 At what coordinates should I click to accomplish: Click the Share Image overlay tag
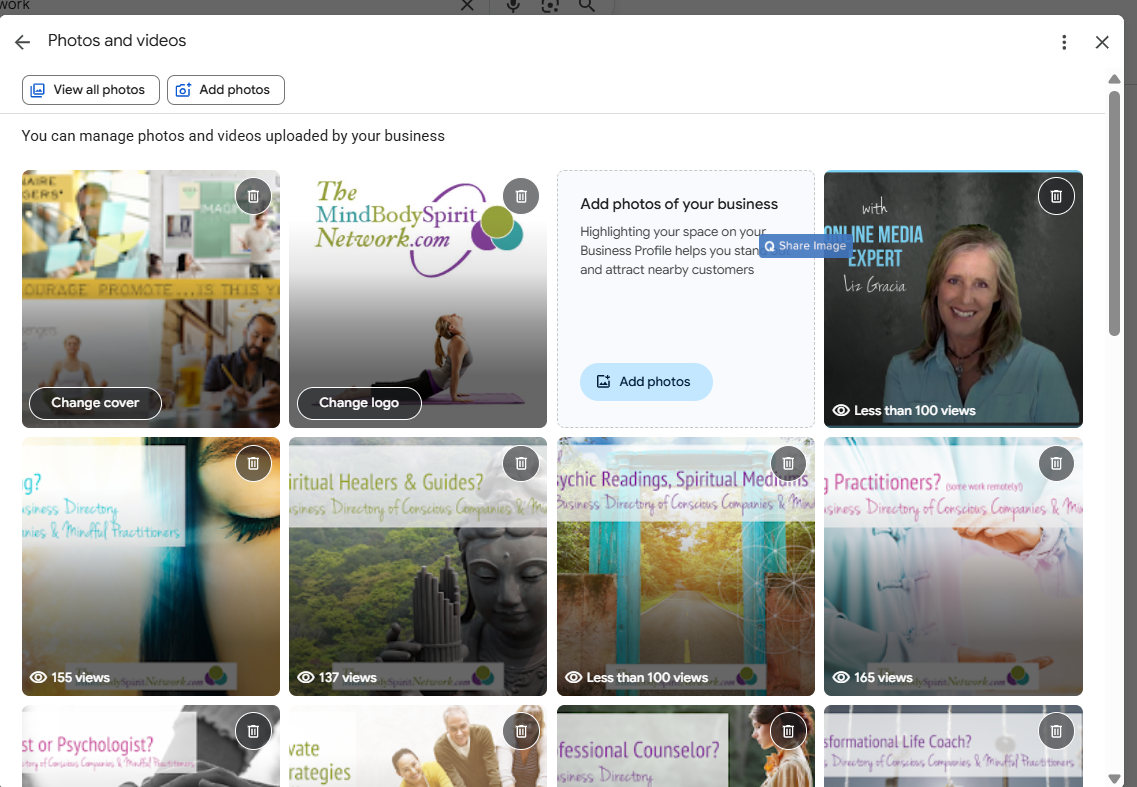pos(806,246)
